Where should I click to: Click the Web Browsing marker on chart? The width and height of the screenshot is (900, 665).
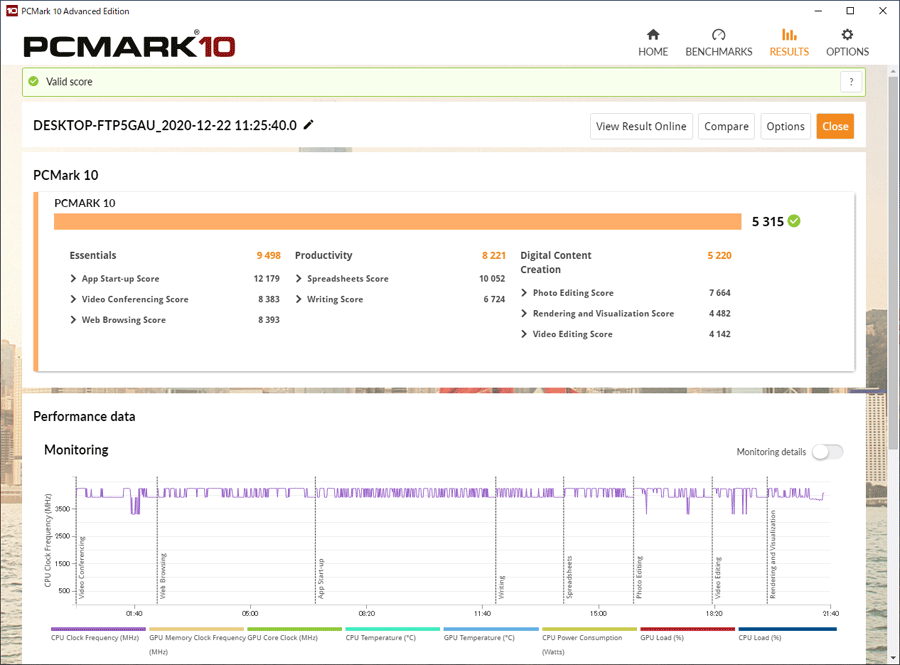(163, 576)
